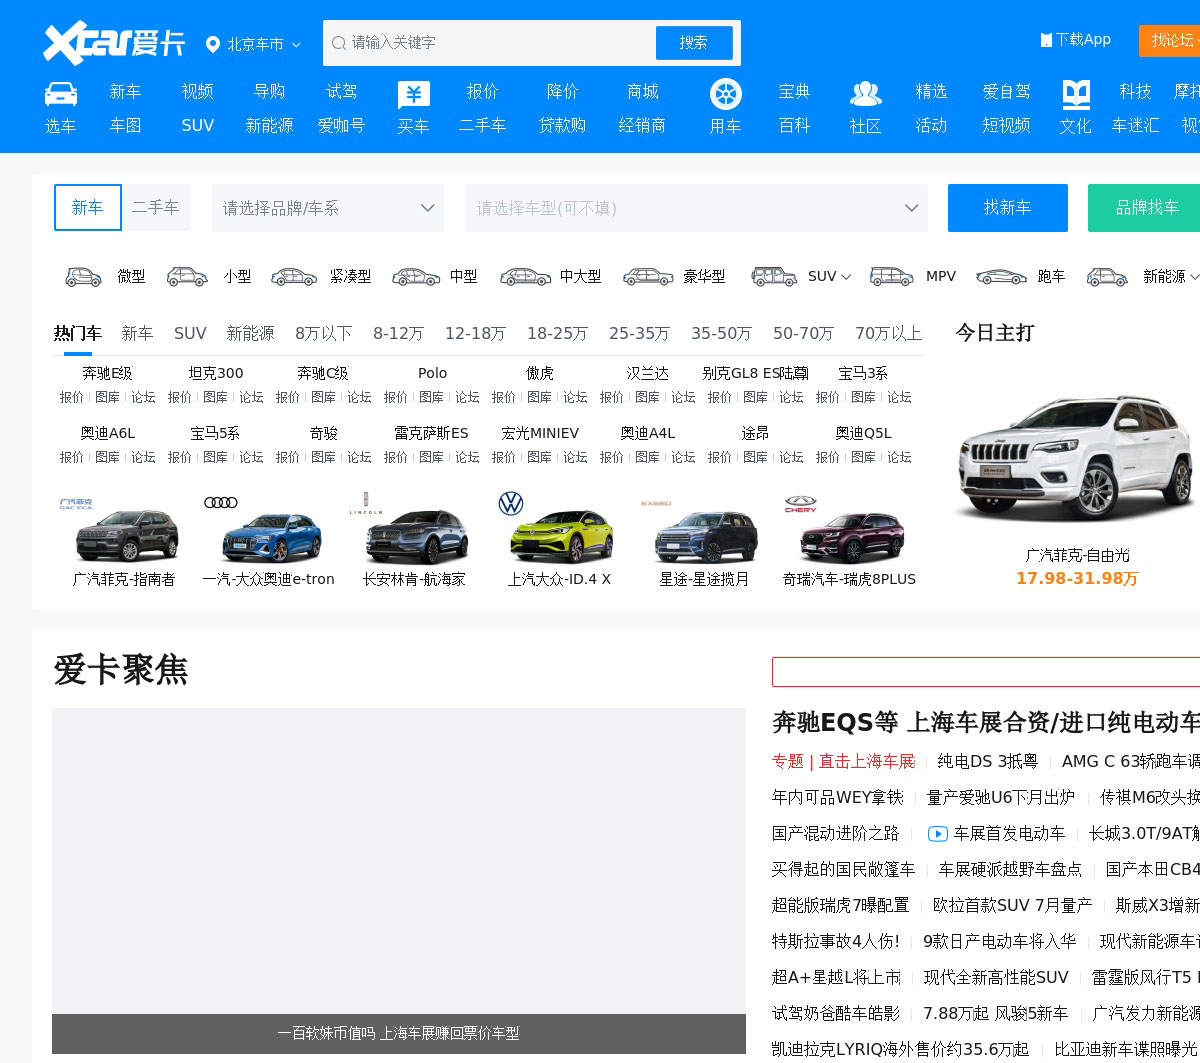Select the 新车 search mode toggle
The height and width of the screenshot is (1063, 1200).
point(88,207)
